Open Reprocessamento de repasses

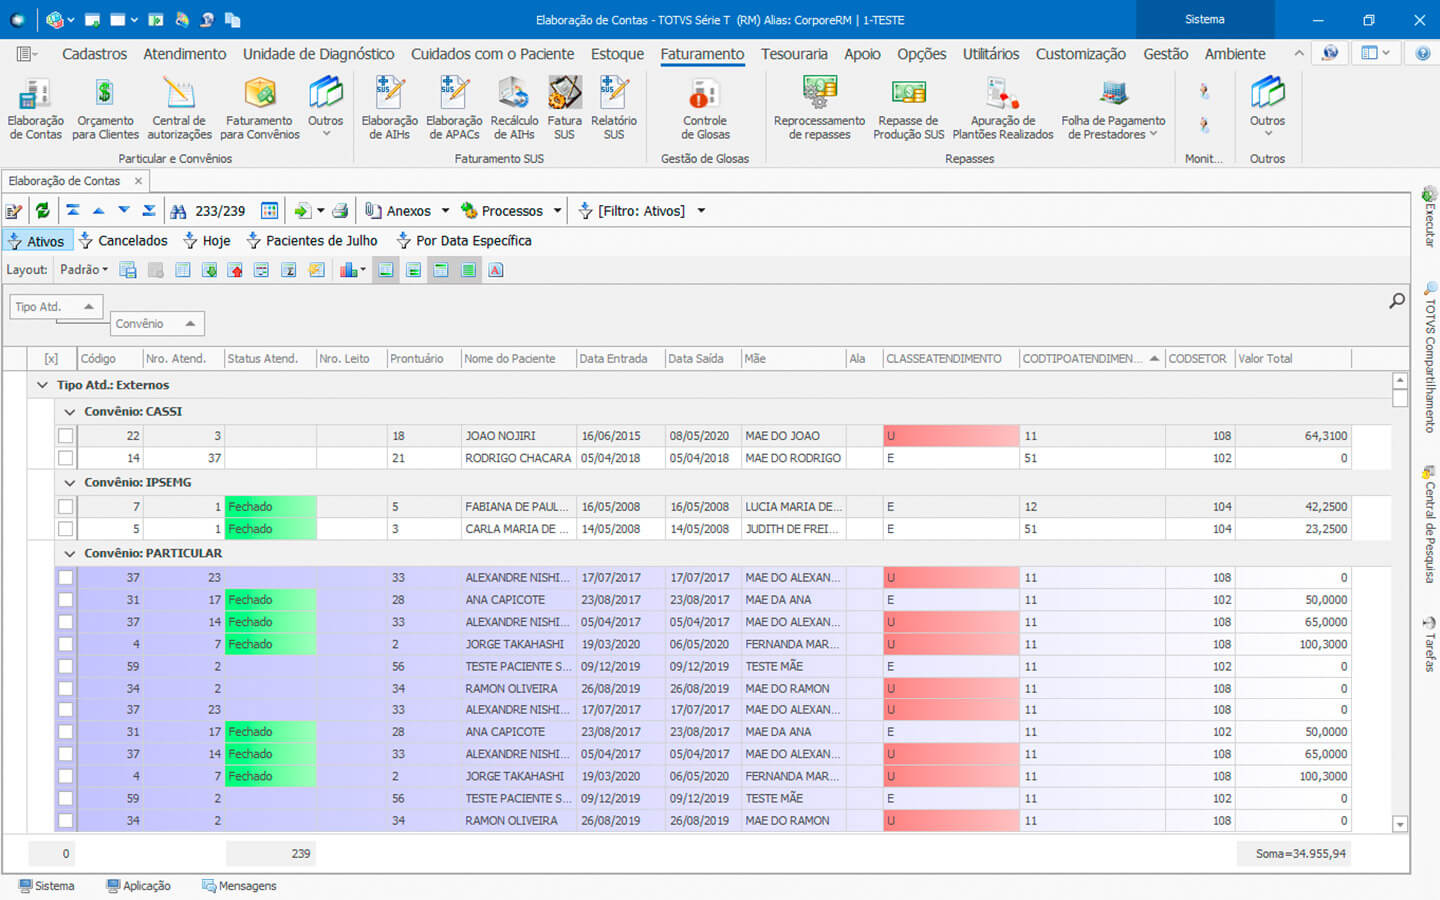(x=819, y=108)
